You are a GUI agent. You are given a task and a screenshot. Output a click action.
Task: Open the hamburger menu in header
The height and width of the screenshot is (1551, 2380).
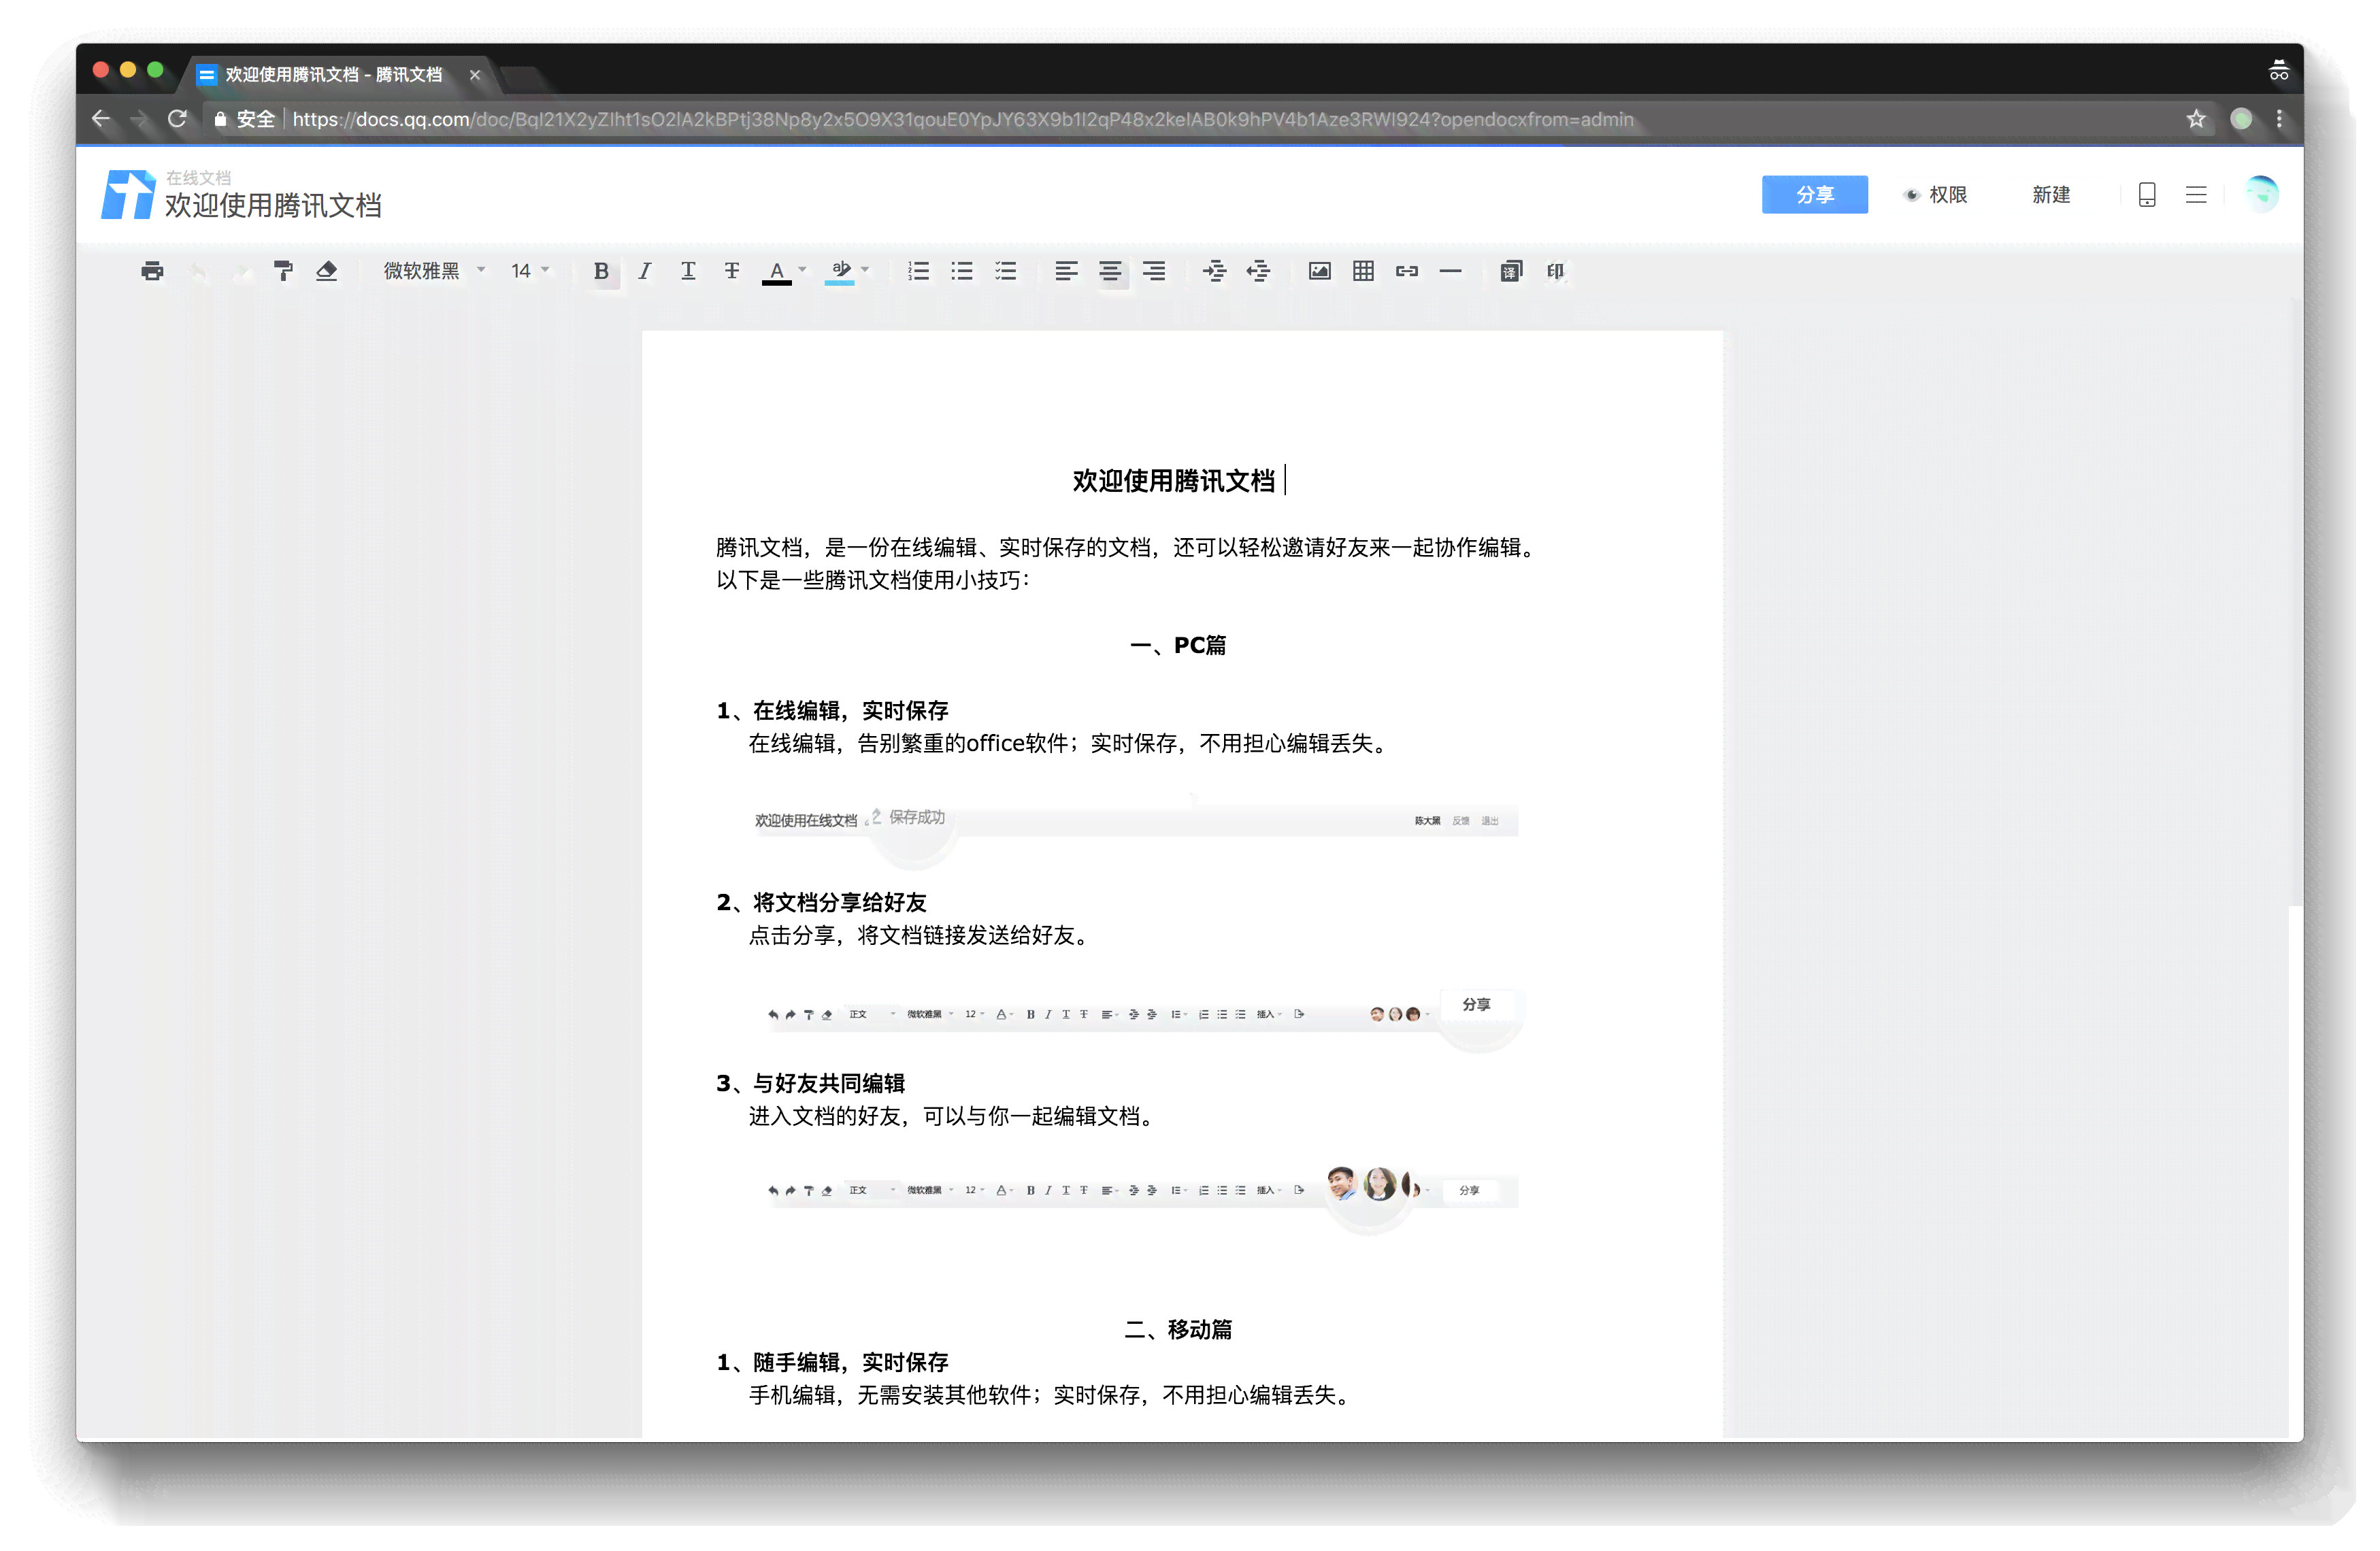(2196, 194)
